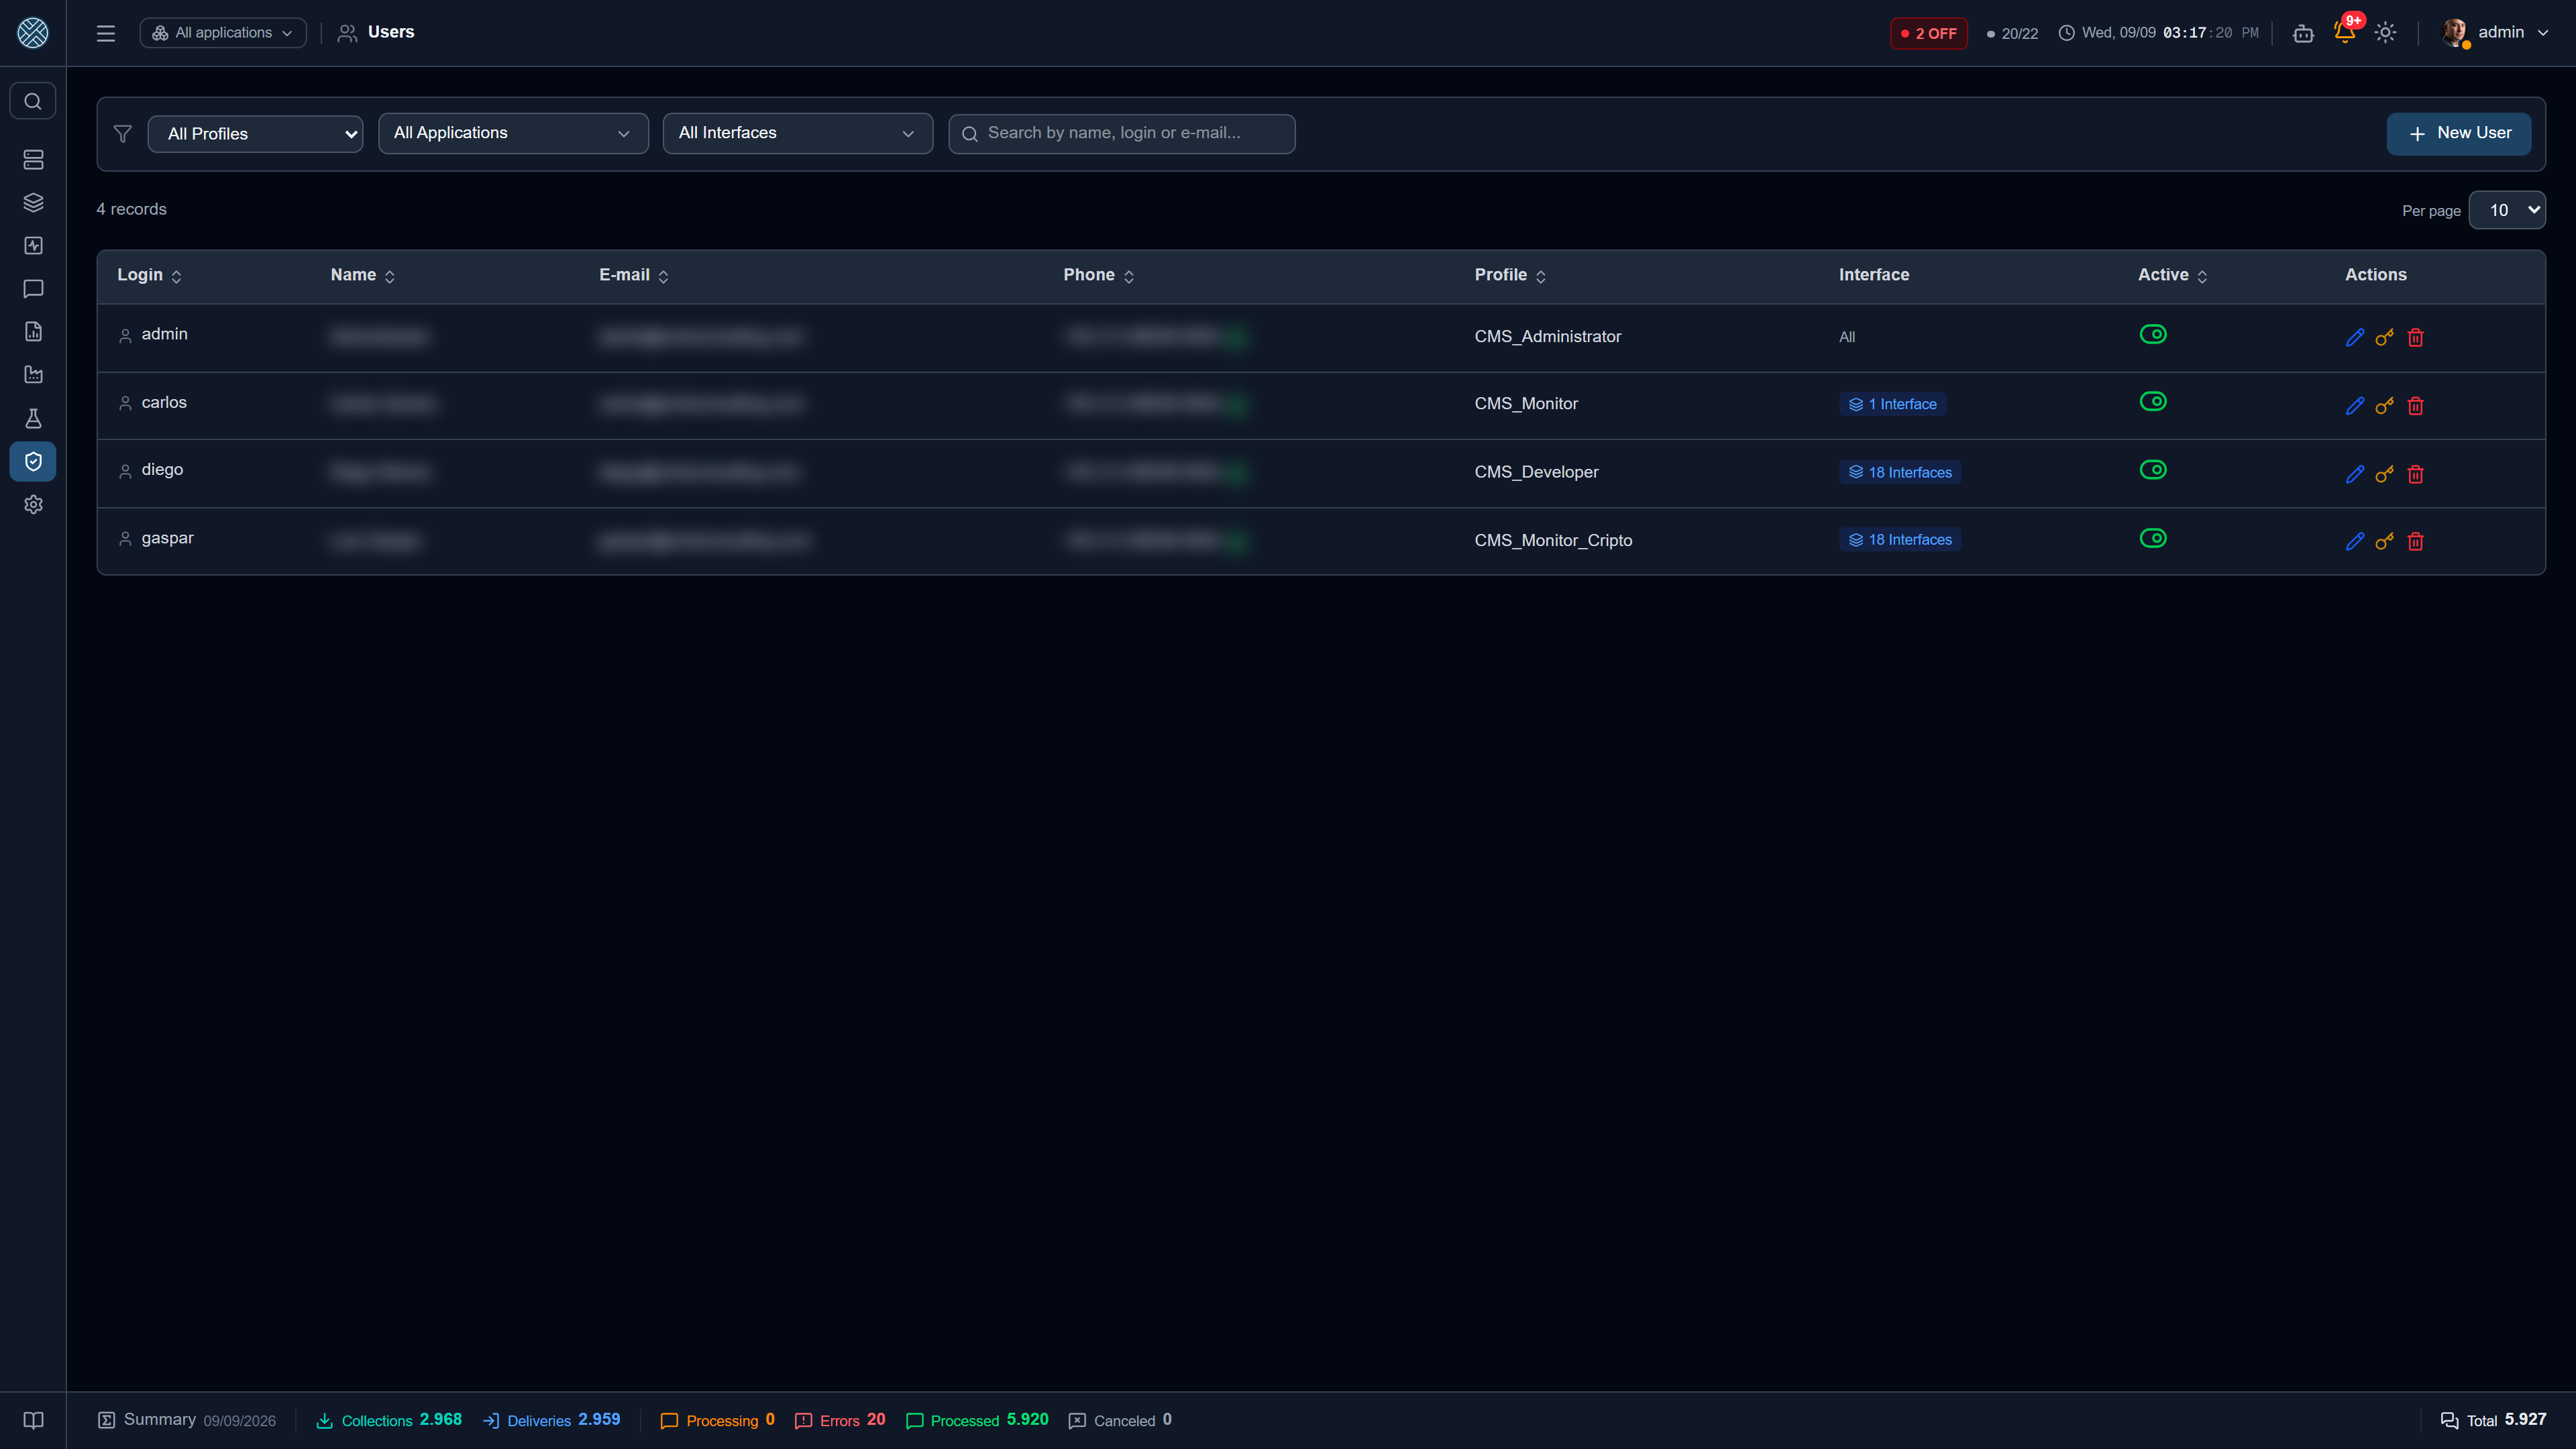Open the All Applications filter dropdown
Screen dimensions: 2576x1449
click(x=513, y=133)
